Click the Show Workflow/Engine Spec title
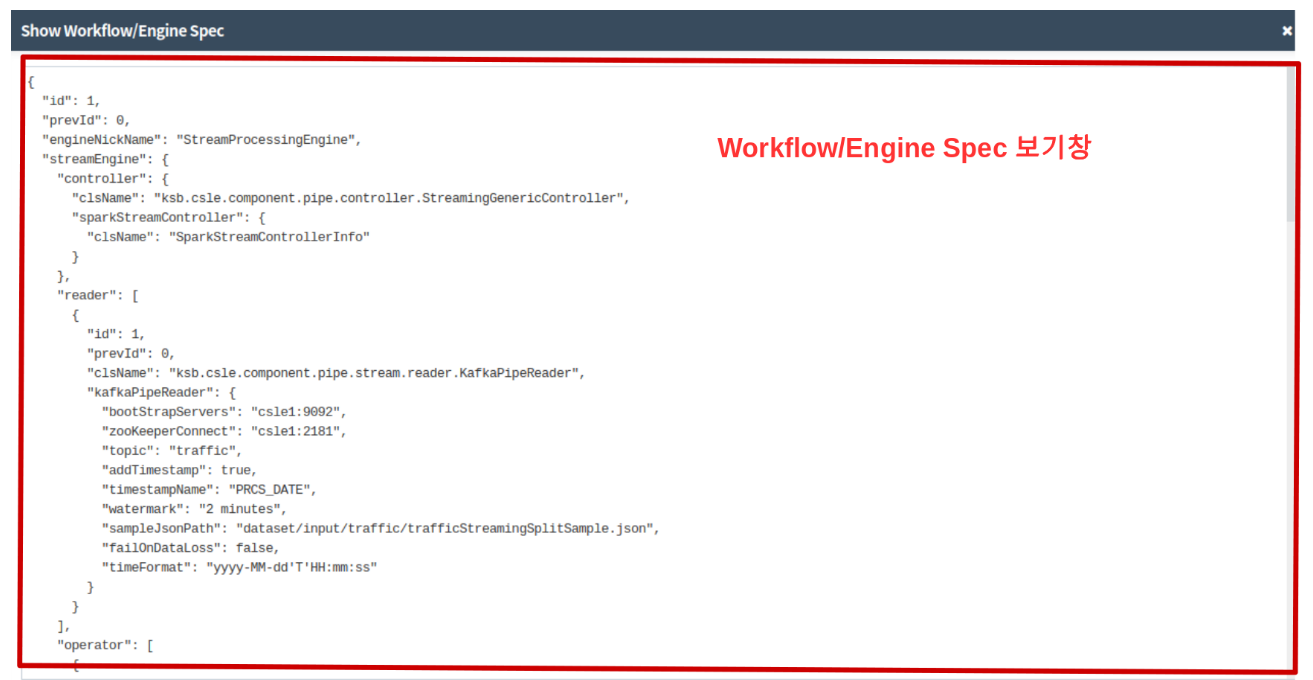 pos(122,31)
